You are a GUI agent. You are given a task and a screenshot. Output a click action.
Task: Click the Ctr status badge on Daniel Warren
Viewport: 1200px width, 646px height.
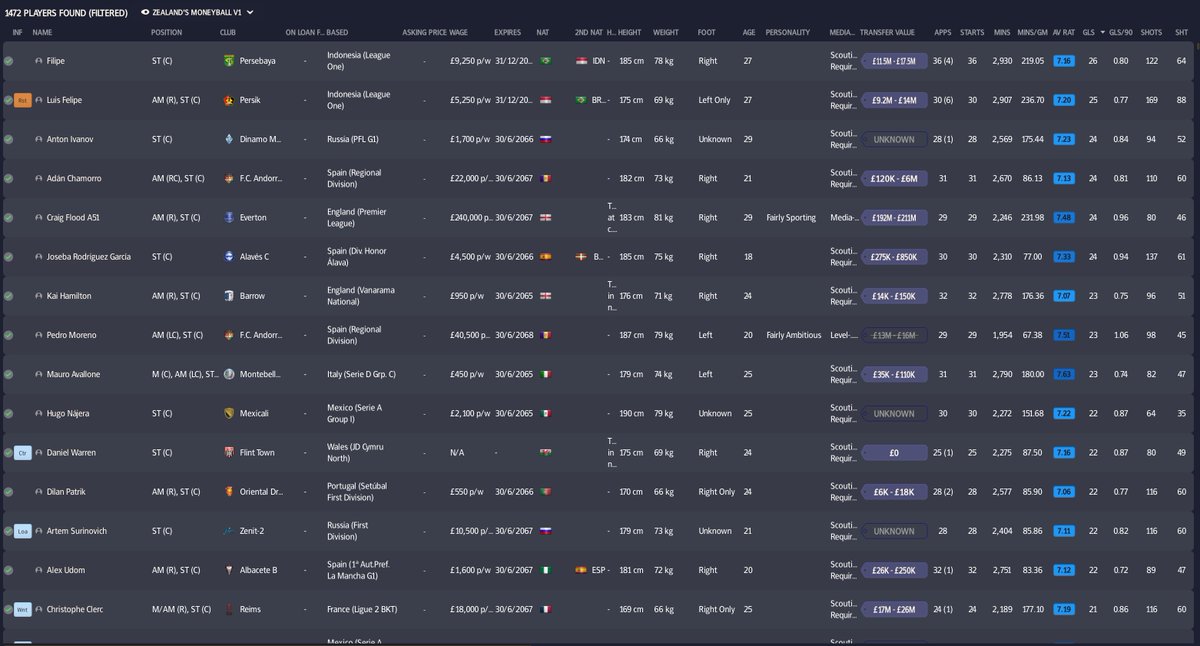pos(22,452)
